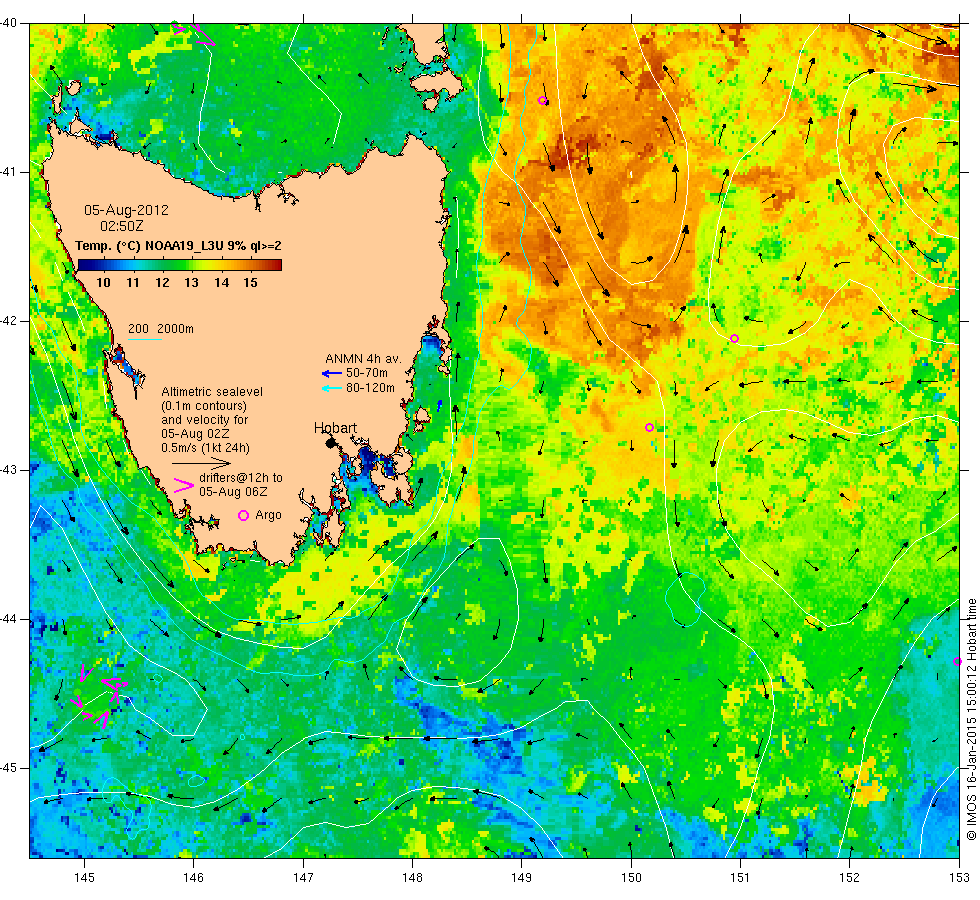This screenshot has height=900, width=980.
Task: Click the '05-Aug 06Z' legend text
Action: click(x=233, y=492)
